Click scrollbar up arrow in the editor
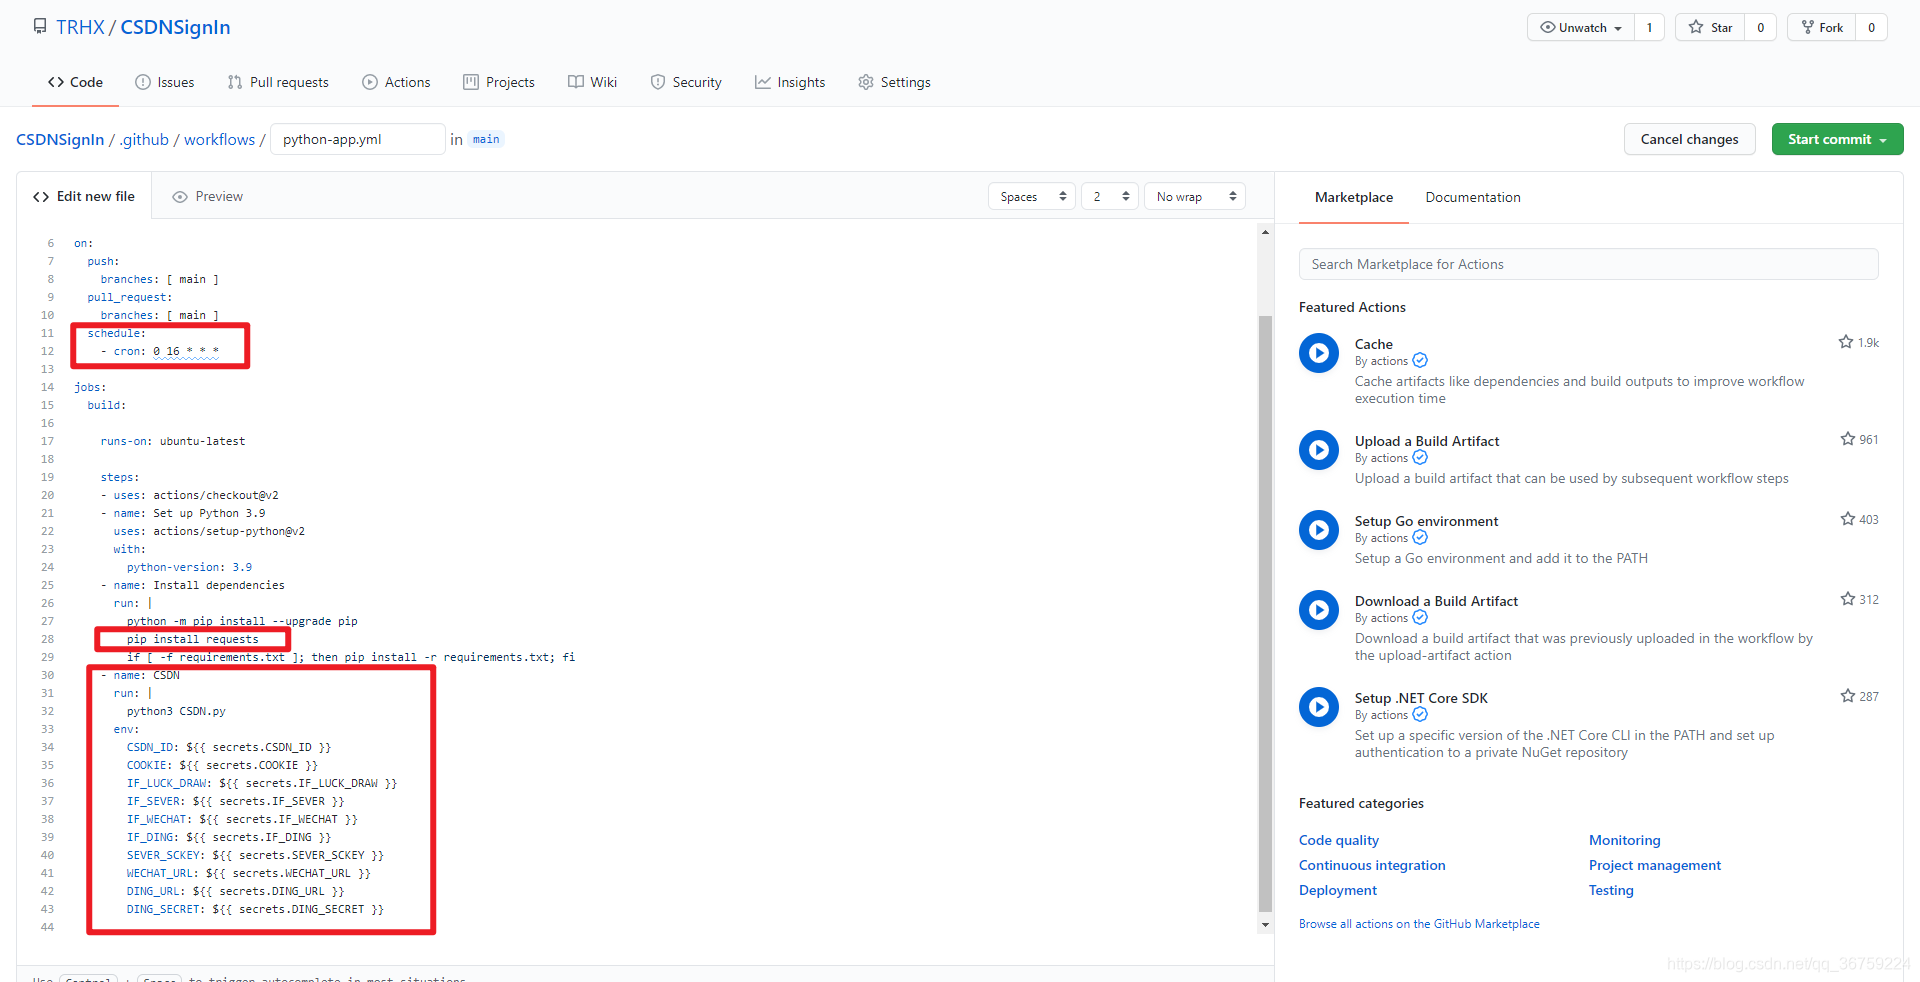This screenshot has width=1920, height=982. coord(1265,232)
